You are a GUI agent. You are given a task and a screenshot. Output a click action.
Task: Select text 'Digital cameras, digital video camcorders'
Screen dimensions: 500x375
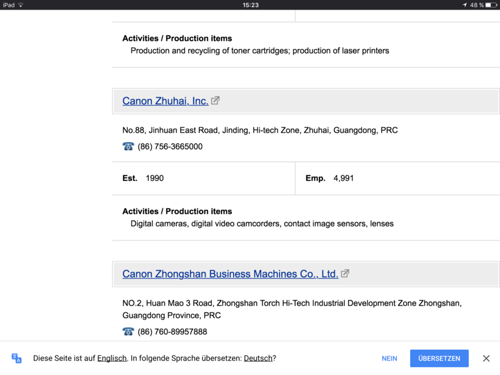pyautogui.click(x=205, y=224)
